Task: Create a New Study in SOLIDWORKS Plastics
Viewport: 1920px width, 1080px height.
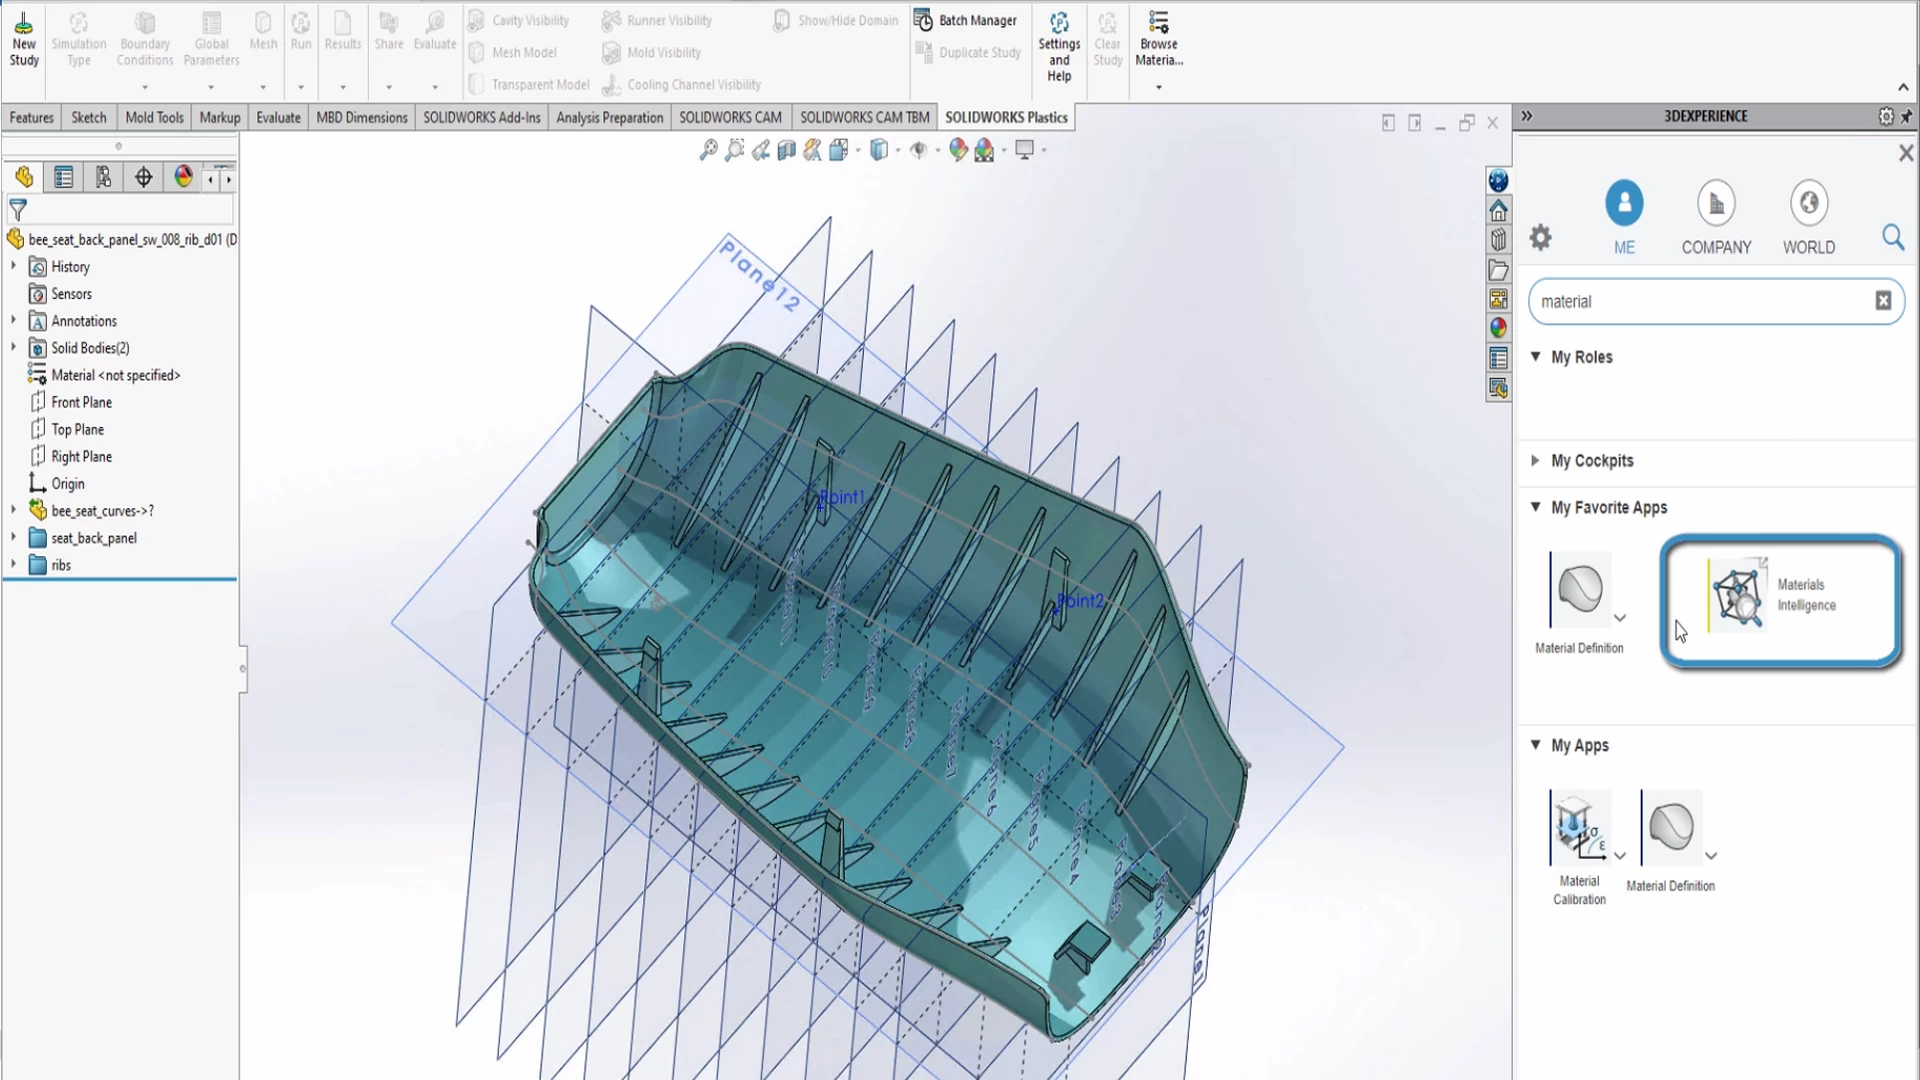Action: (x=23, y=35)
